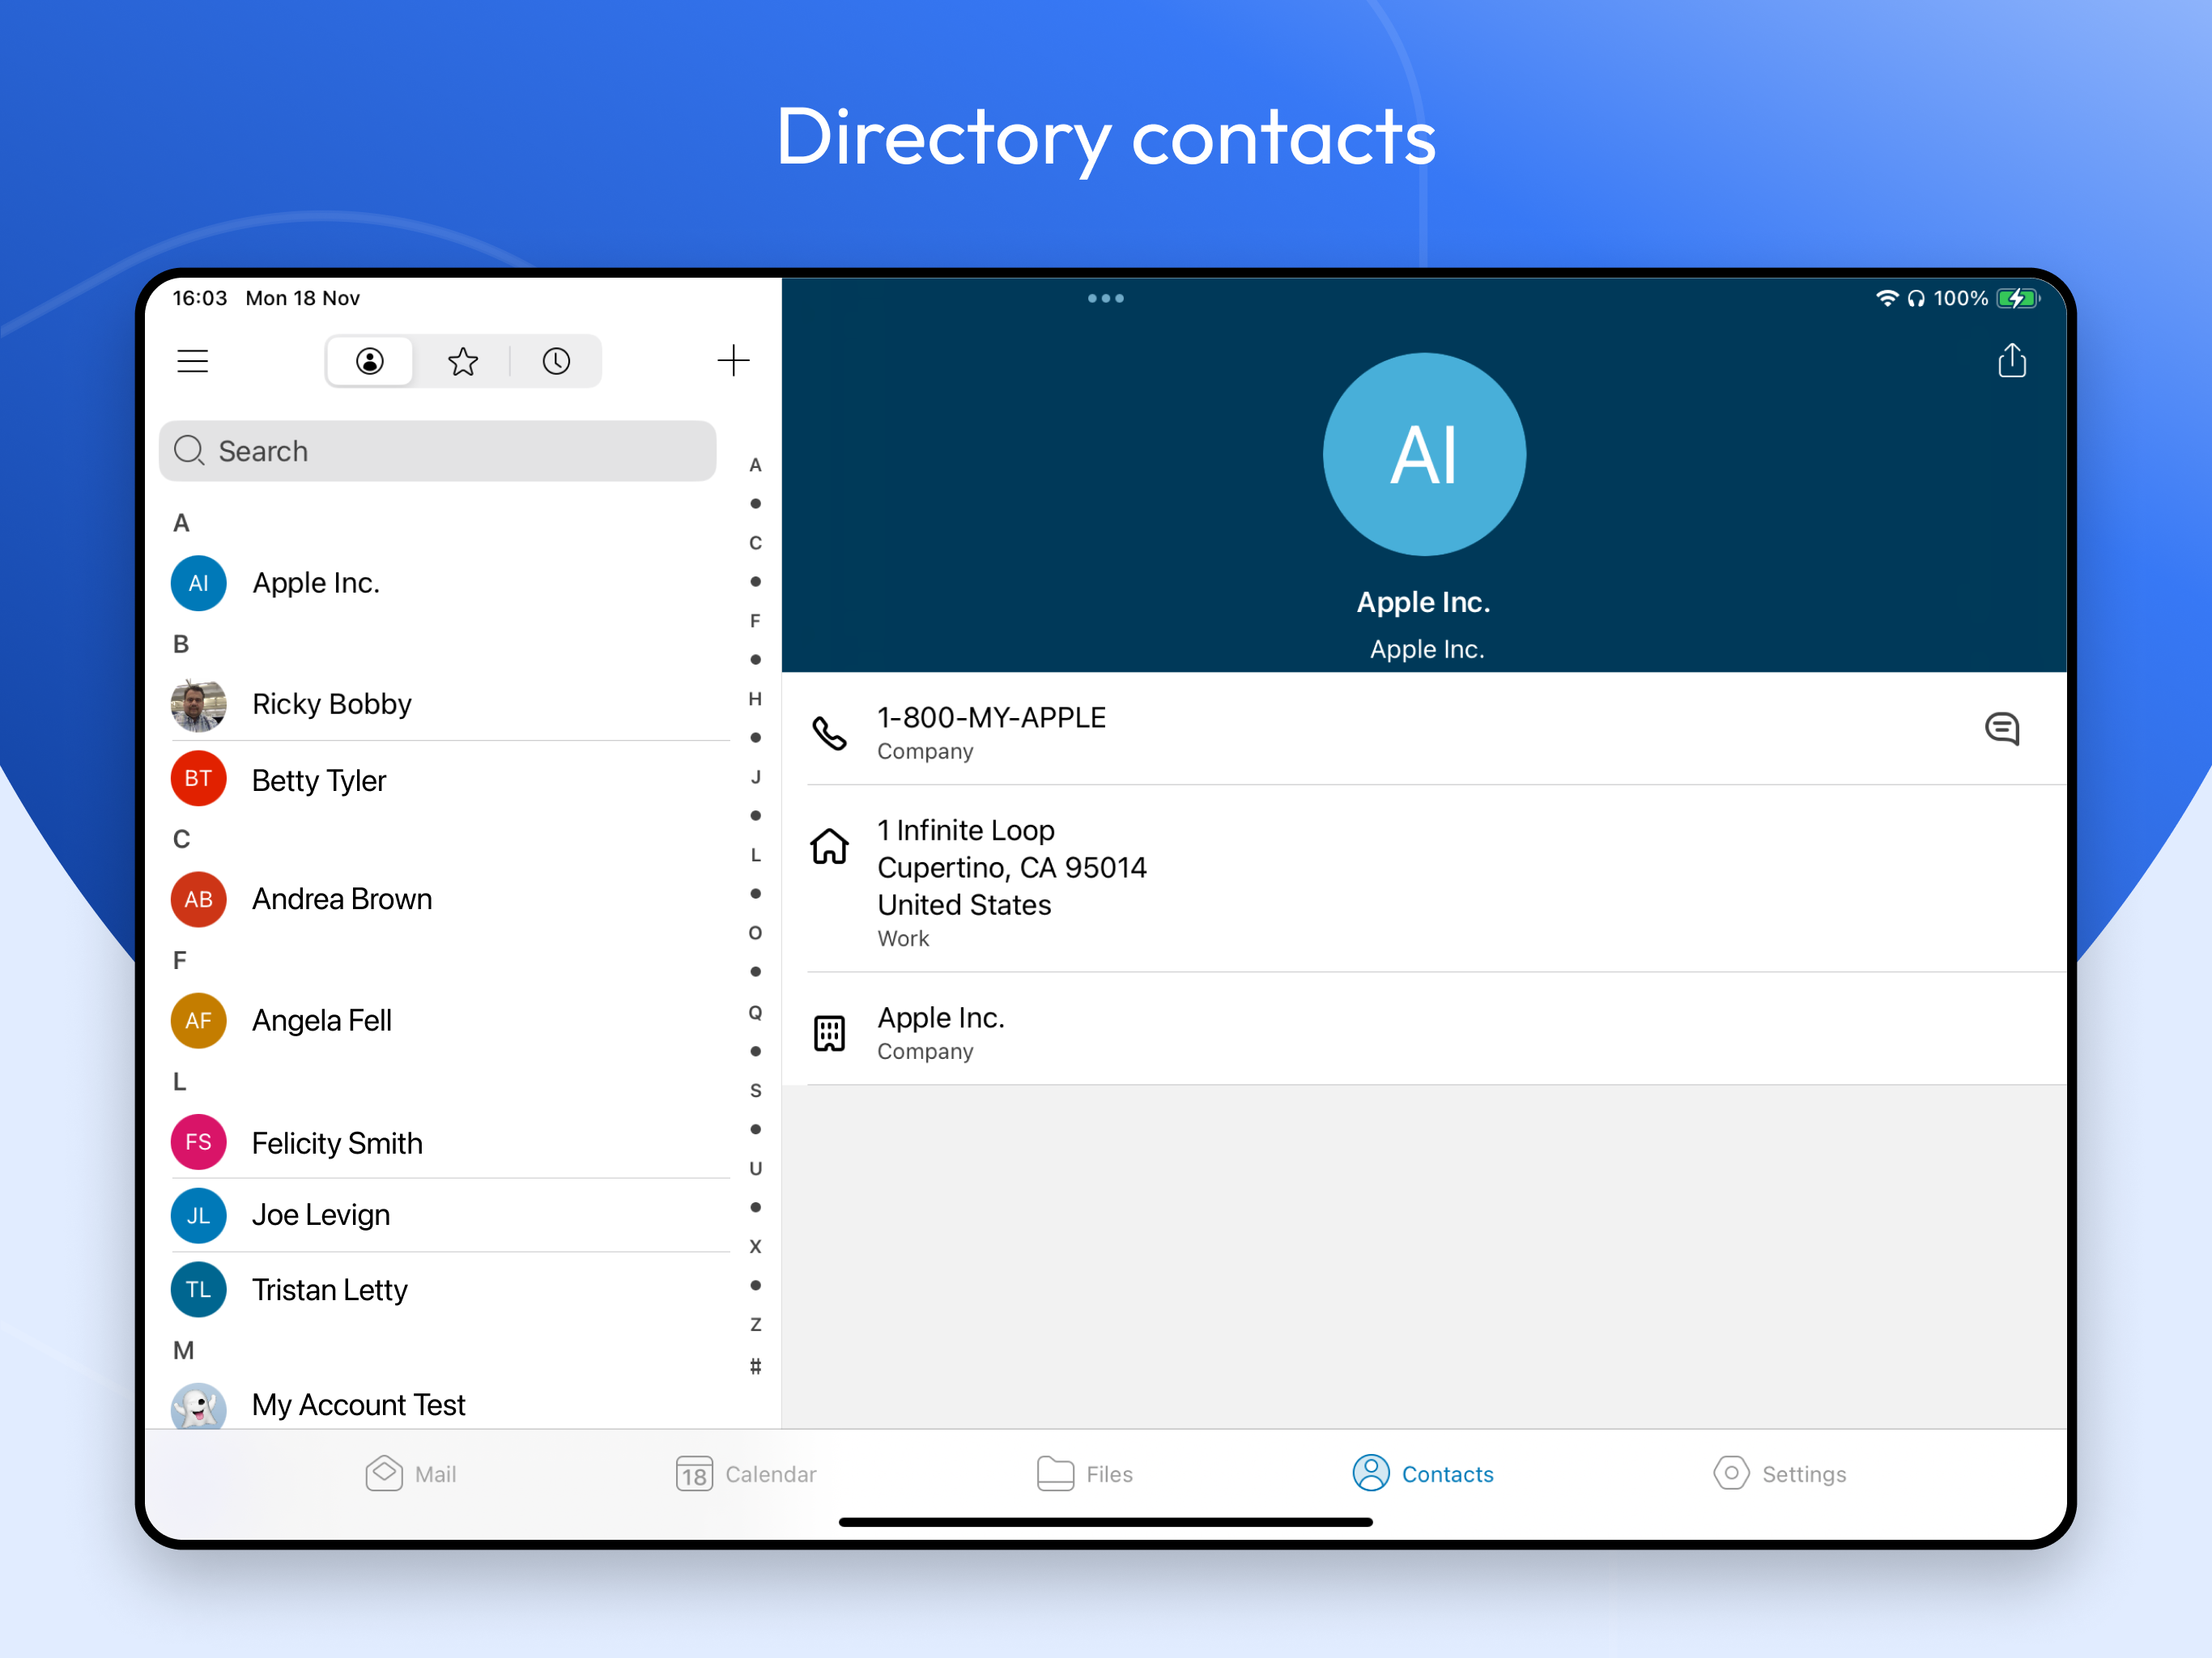Image resolution: width=2212 pixels, height=1658 pixels.
Task: Switch to the favorites star segment
Action: pyautogui.click(x=463, y=361)
